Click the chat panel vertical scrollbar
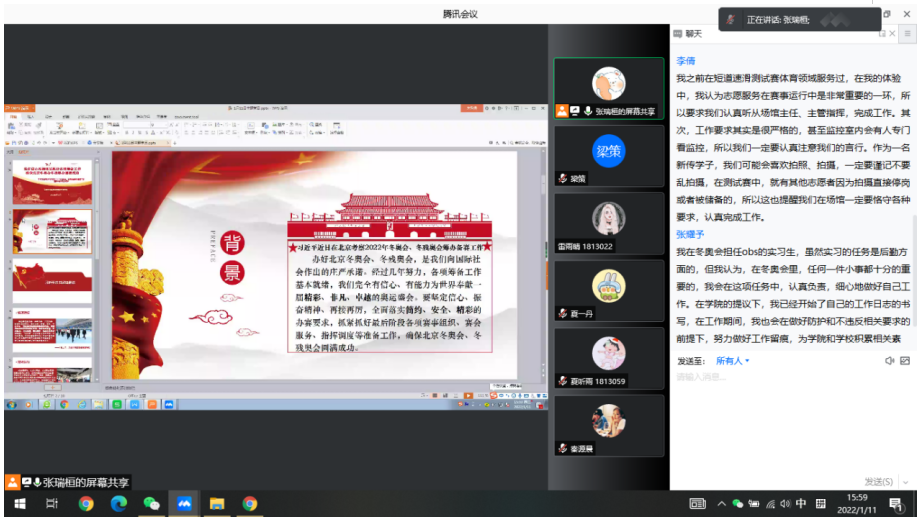918x520 pixels. [914, 269]
